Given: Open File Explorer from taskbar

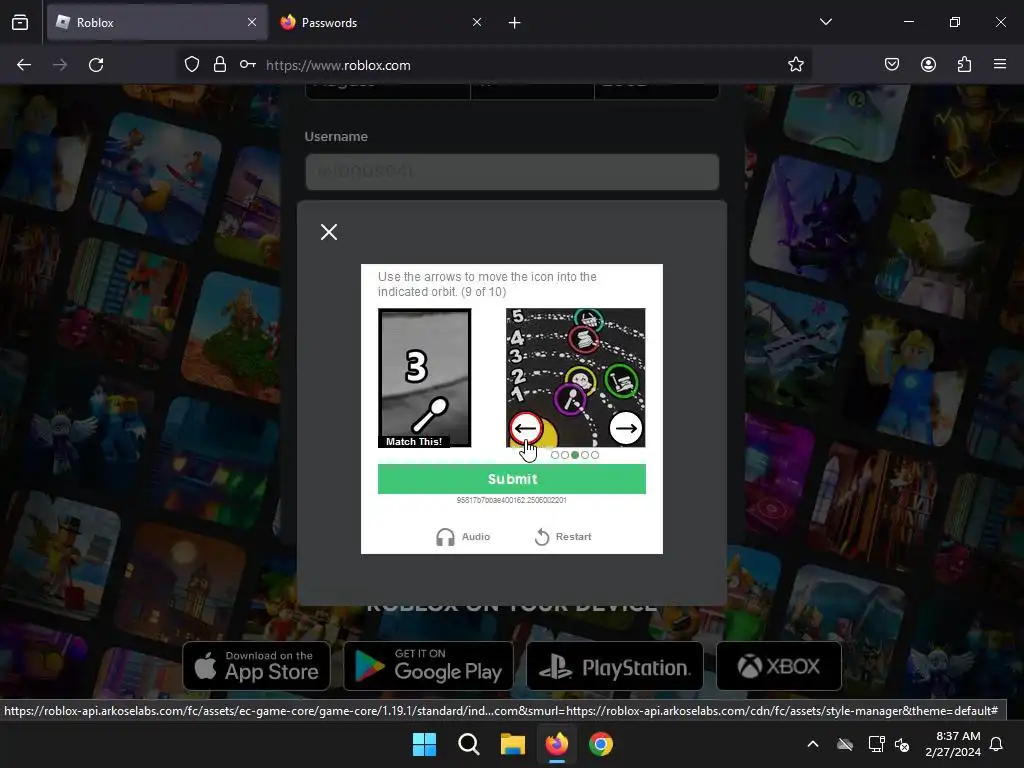Looking at the screenshot, I should coord(513,744).
